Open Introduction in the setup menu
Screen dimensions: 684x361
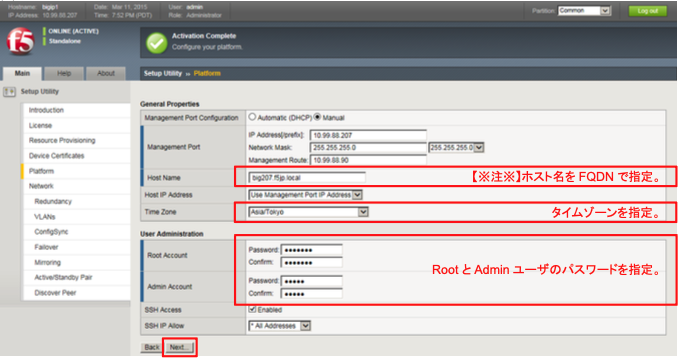(x=46, y=110)
